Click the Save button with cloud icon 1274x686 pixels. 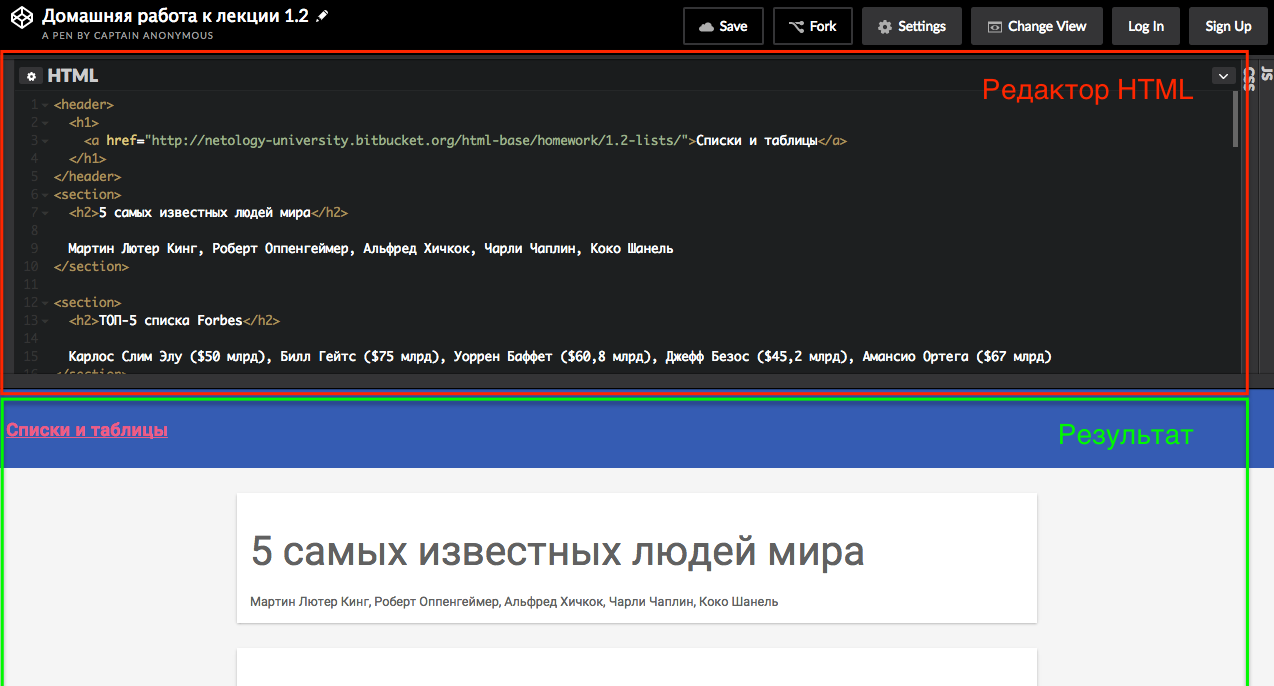723,26
